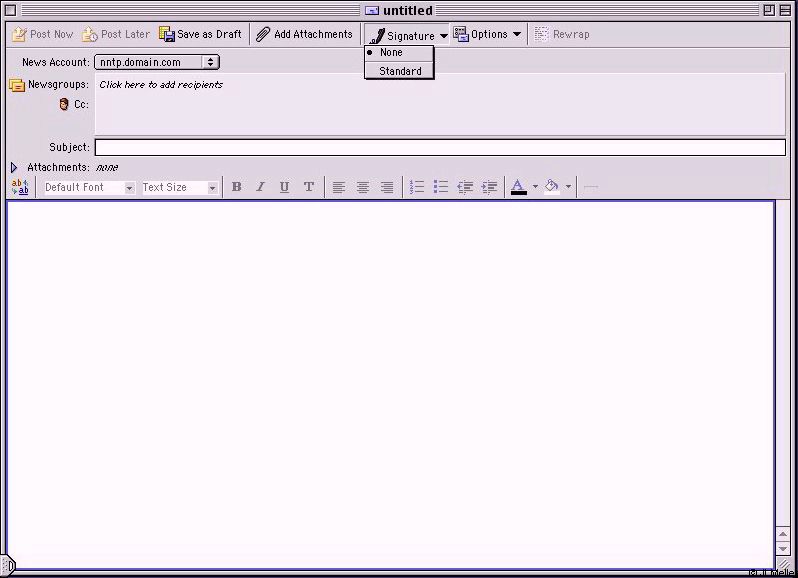Insert a bulleted list
Viewport: 798px width, 578px height.
[441, 187]
